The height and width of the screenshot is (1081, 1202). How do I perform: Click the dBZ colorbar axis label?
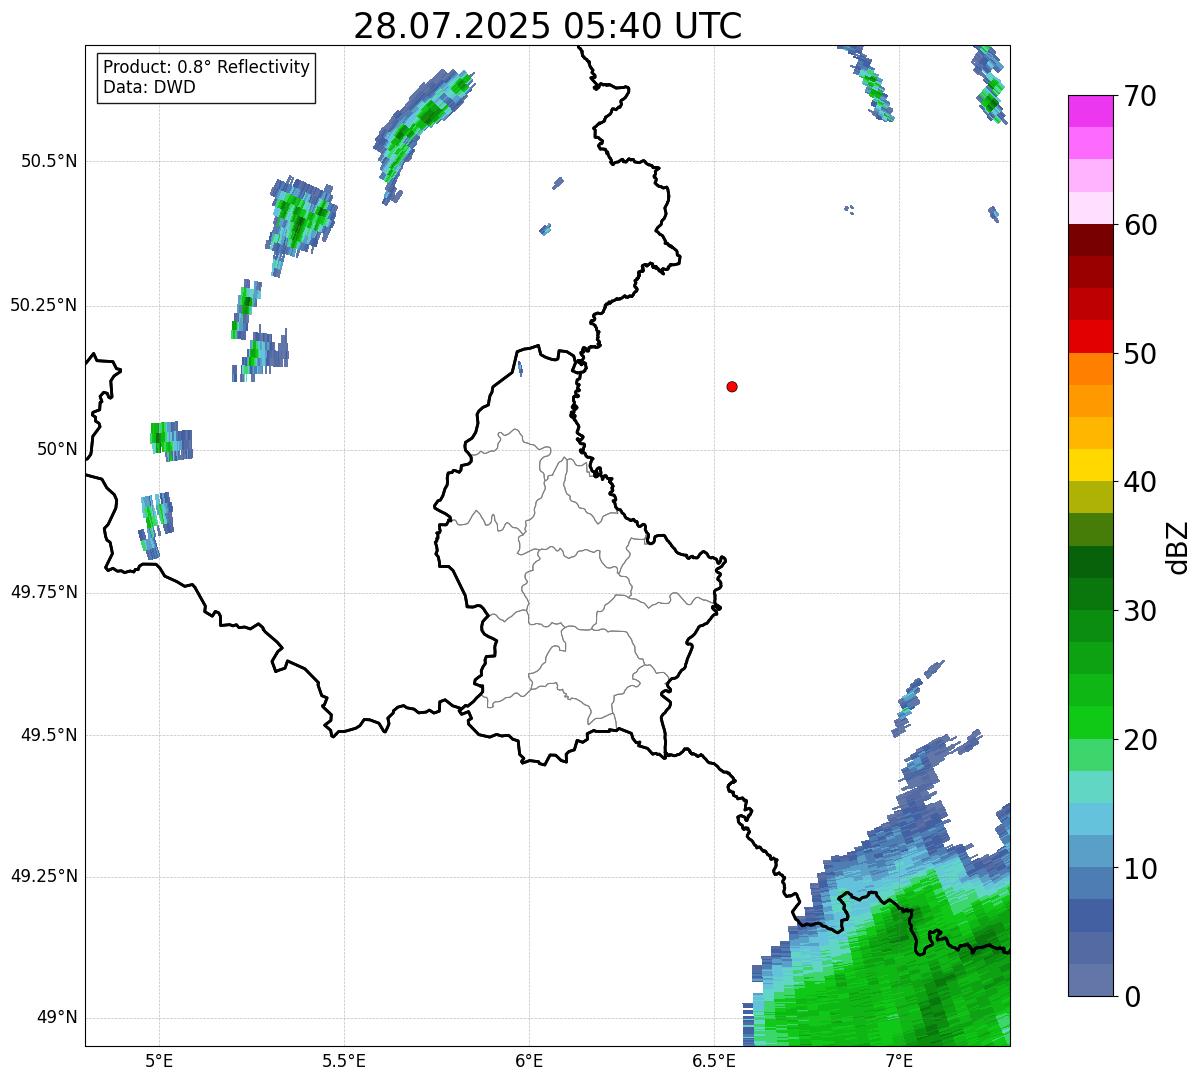(1178, 547)
